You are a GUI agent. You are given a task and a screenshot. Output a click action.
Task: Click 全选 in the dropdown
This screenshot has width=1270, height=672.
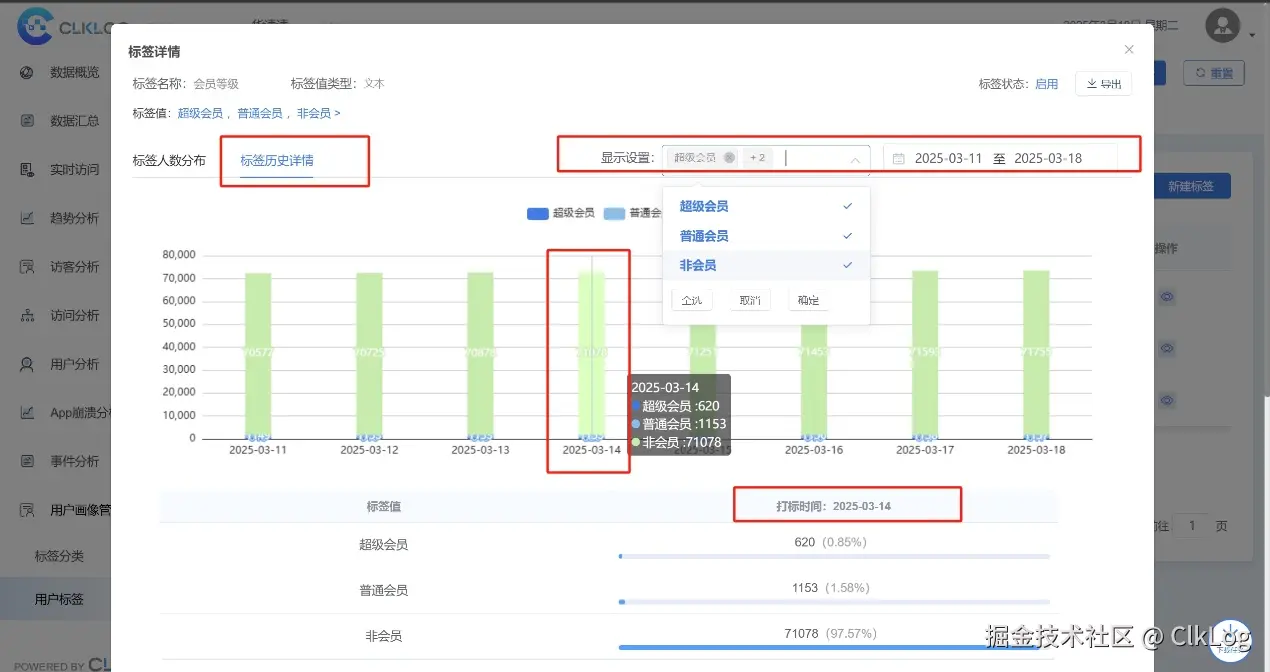coord(692,300)
